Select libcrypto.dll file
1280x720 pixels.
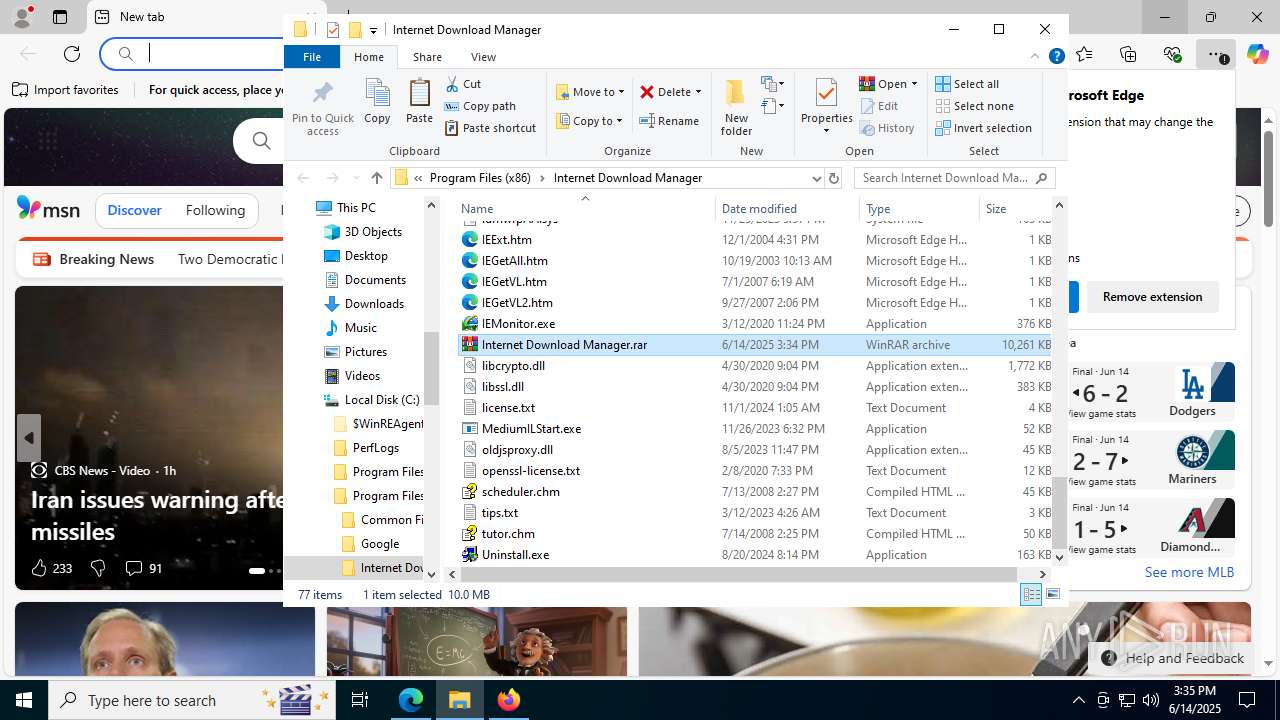(513, 366)
